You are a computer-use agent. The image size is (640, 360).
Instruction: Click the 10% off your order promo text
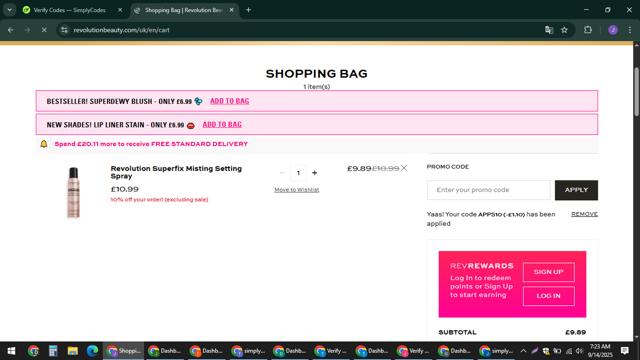(159, 200)
